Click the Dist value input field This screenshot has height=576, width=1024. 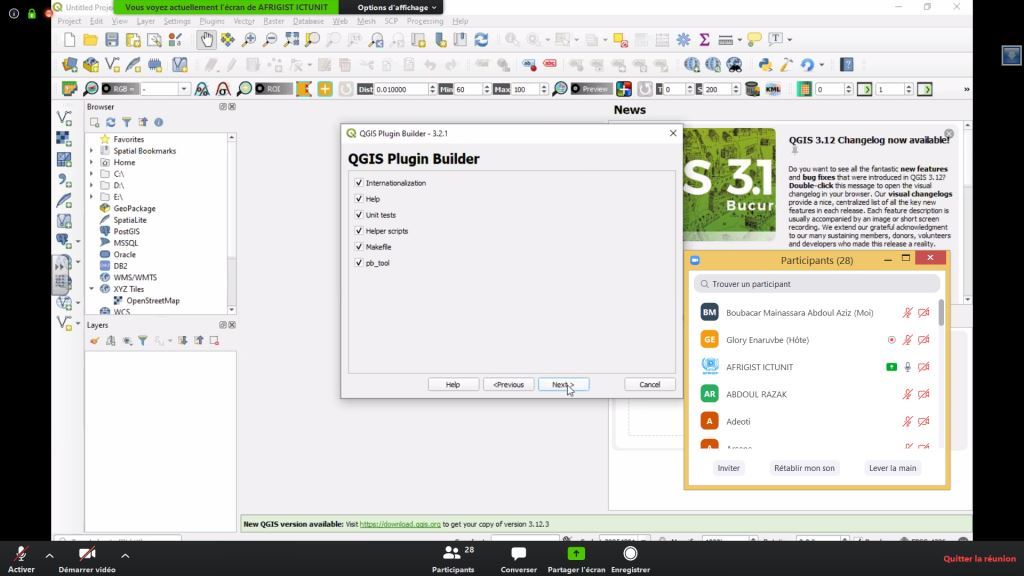point(400,89)
